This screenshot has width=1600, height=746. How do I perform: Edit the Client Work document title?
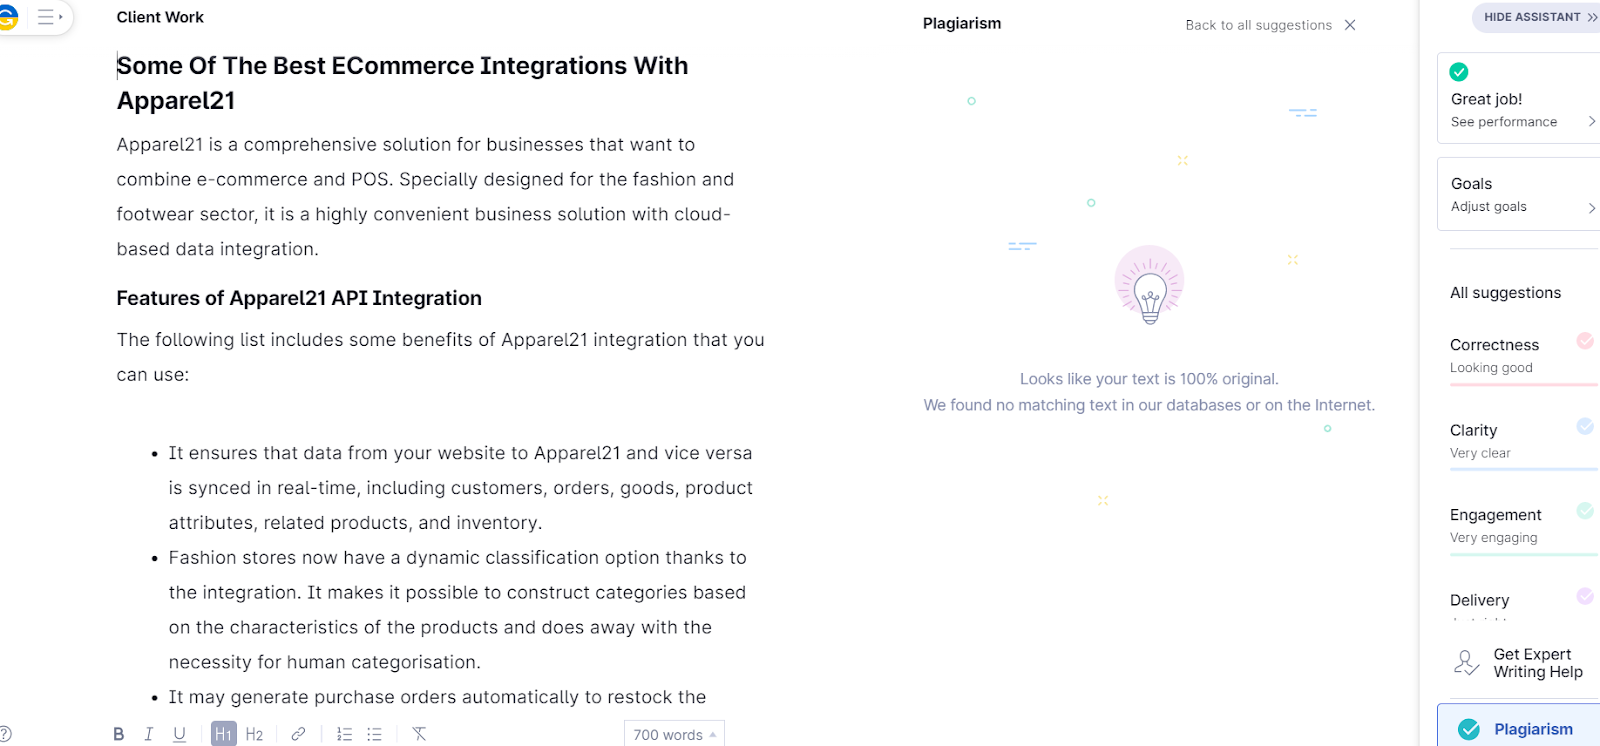[160, 17]
